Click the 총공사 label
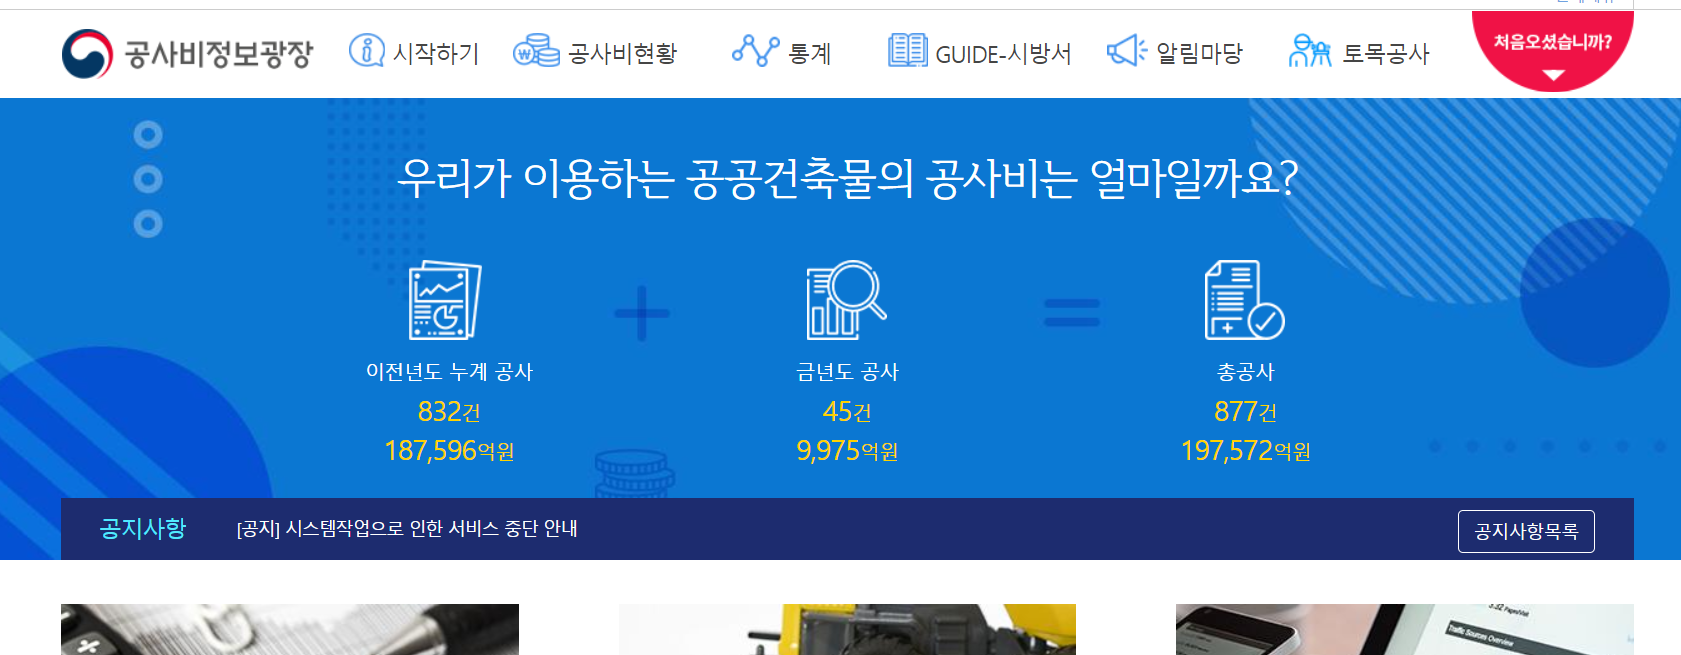 pos(1245,372)
